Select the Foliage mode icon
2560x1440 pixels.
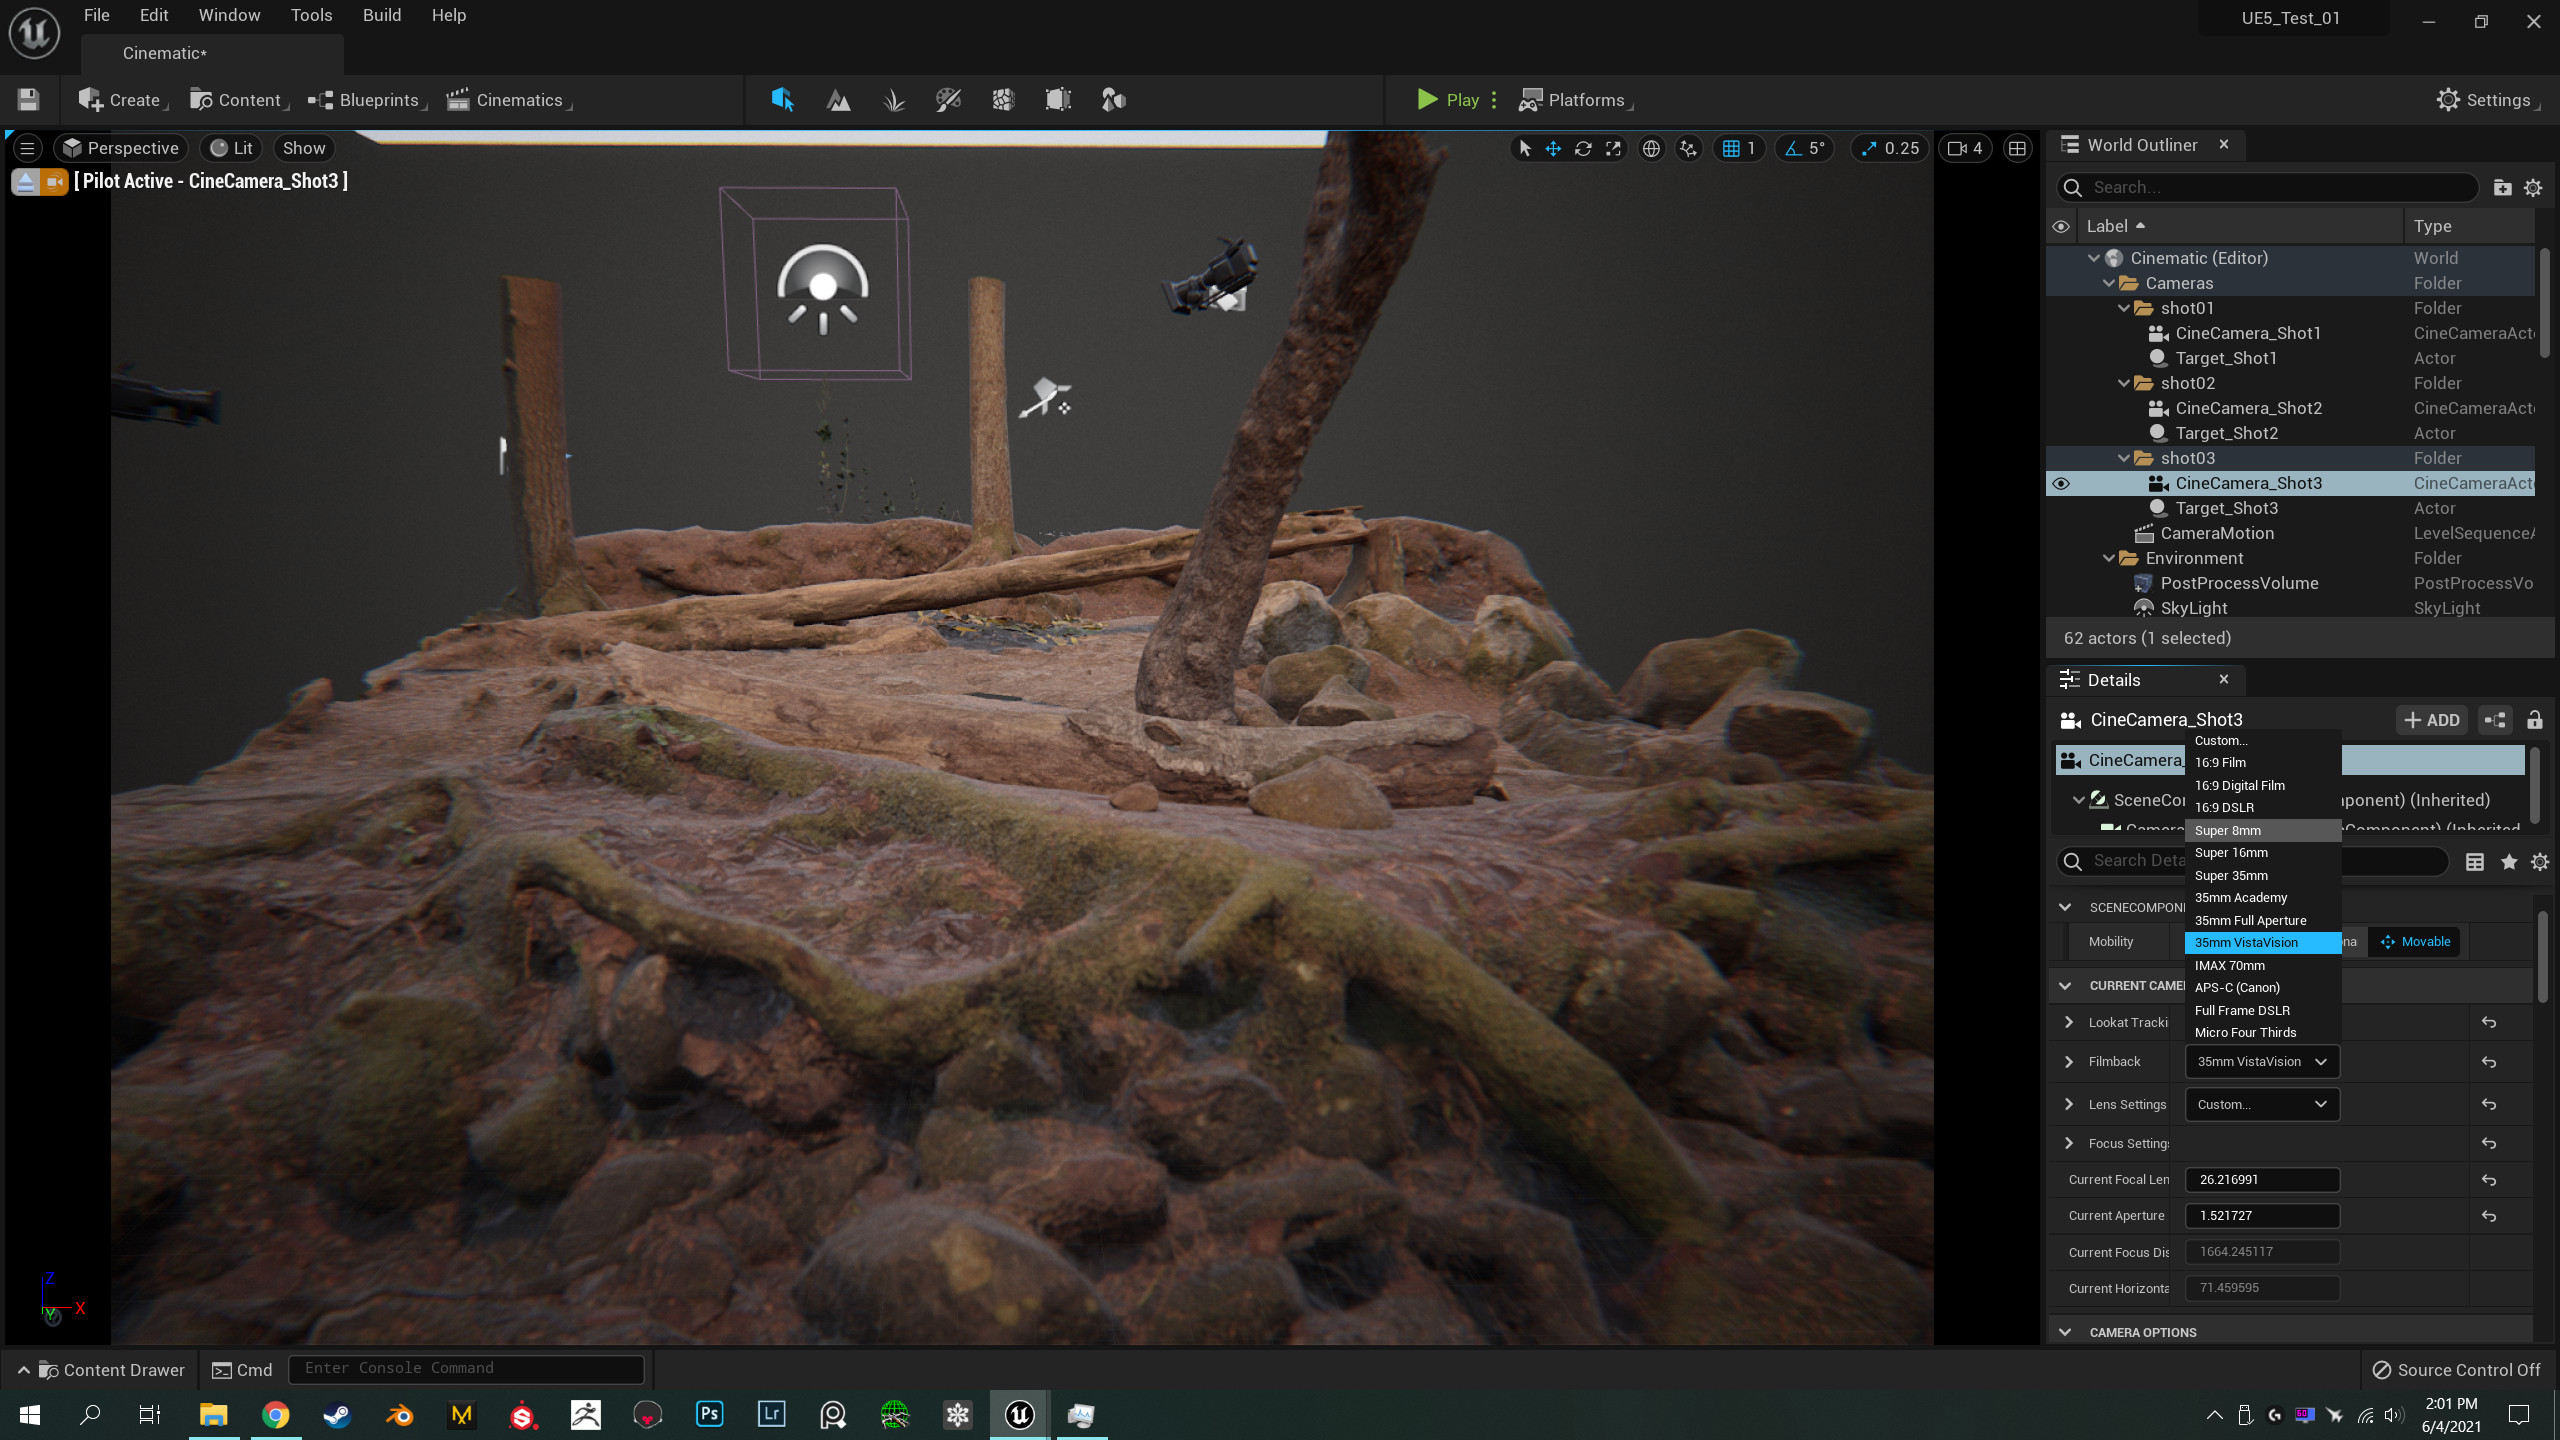tap(893, 100)
